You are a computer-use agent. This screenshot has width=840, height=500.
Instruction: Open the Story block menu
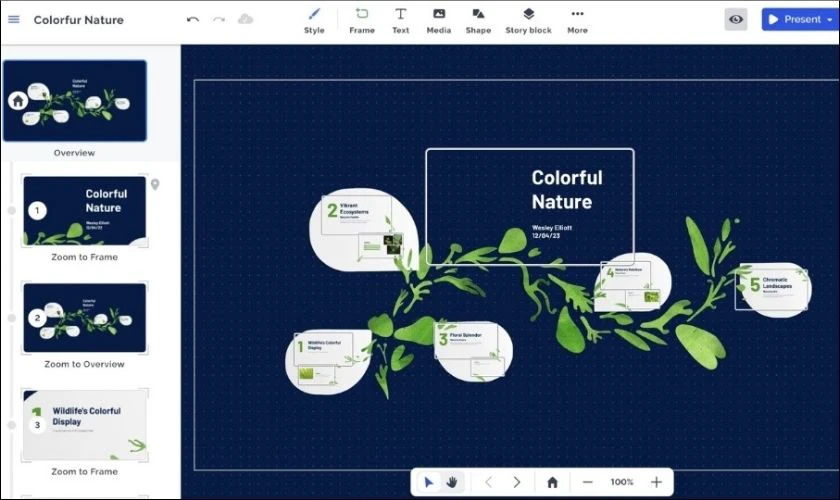[x=528, y=21]
